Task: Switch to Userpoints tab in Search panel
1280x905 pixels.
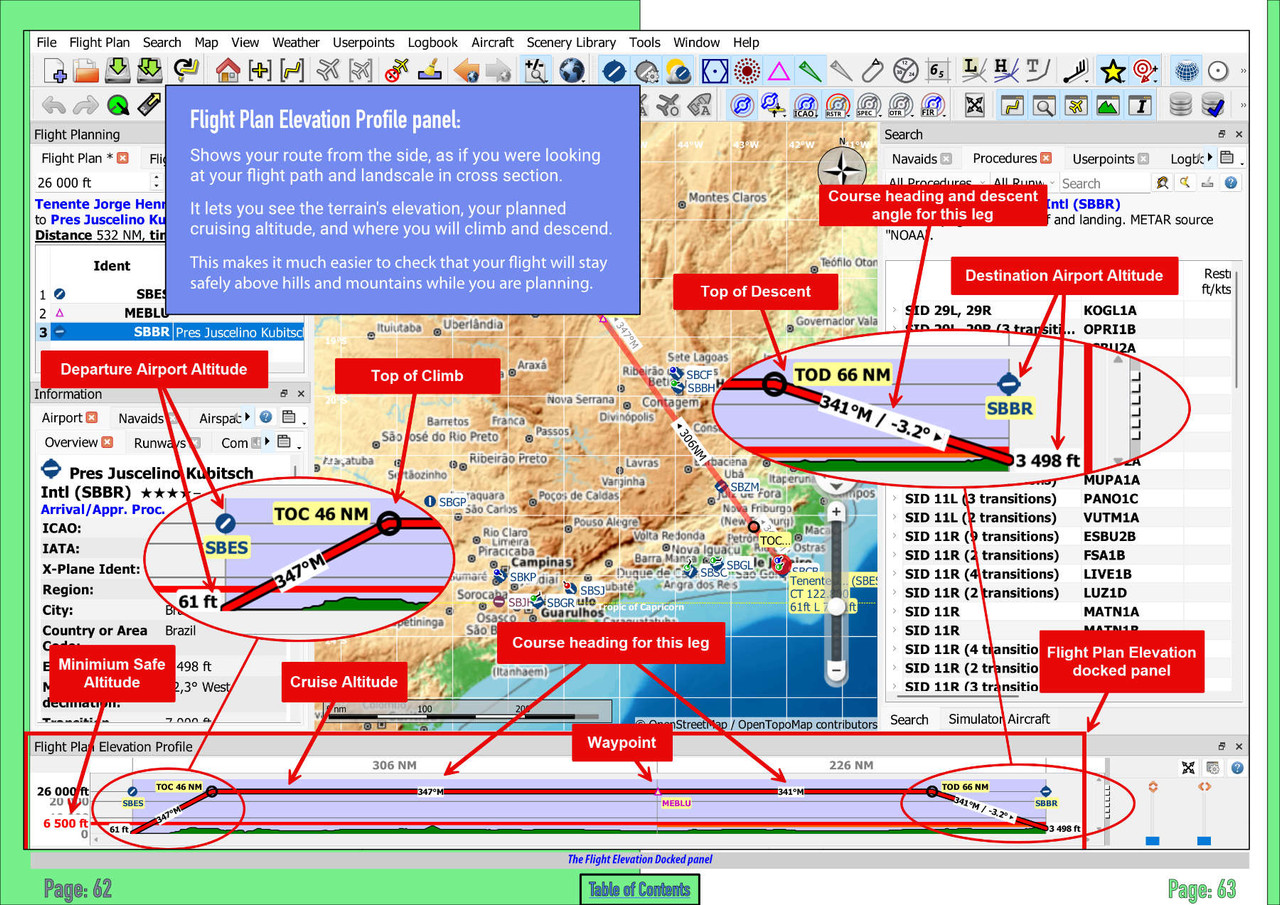Action: point(1110,158)
